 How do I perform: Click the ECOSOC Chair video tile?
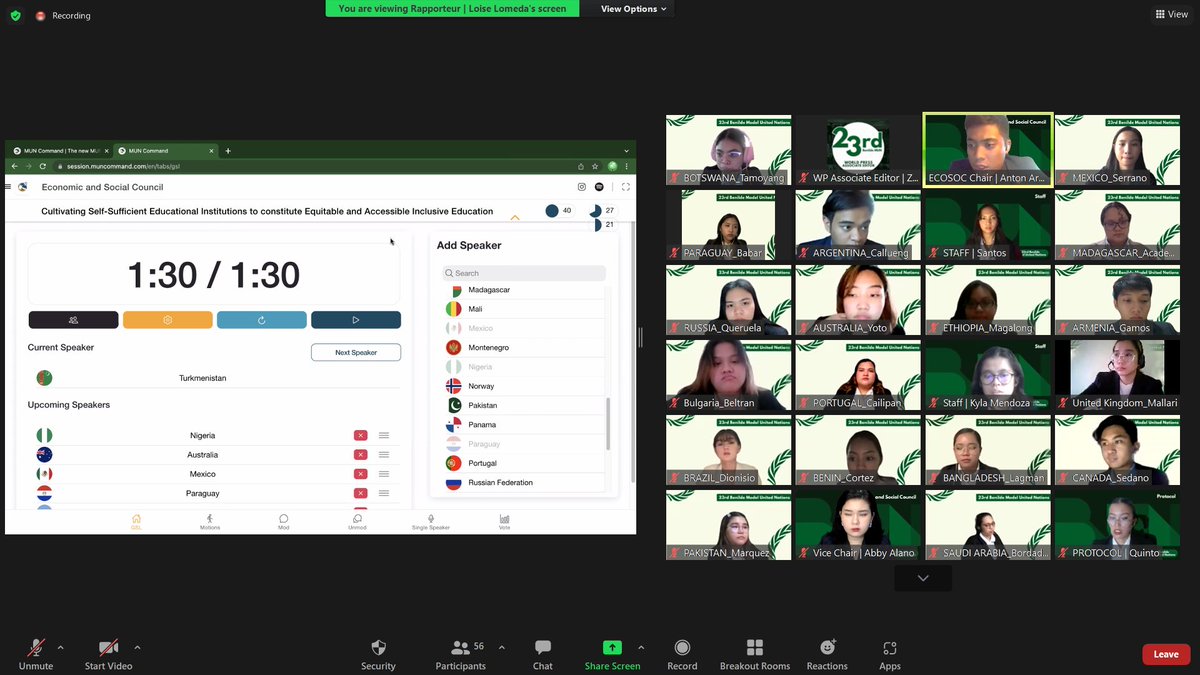[988, 150]
